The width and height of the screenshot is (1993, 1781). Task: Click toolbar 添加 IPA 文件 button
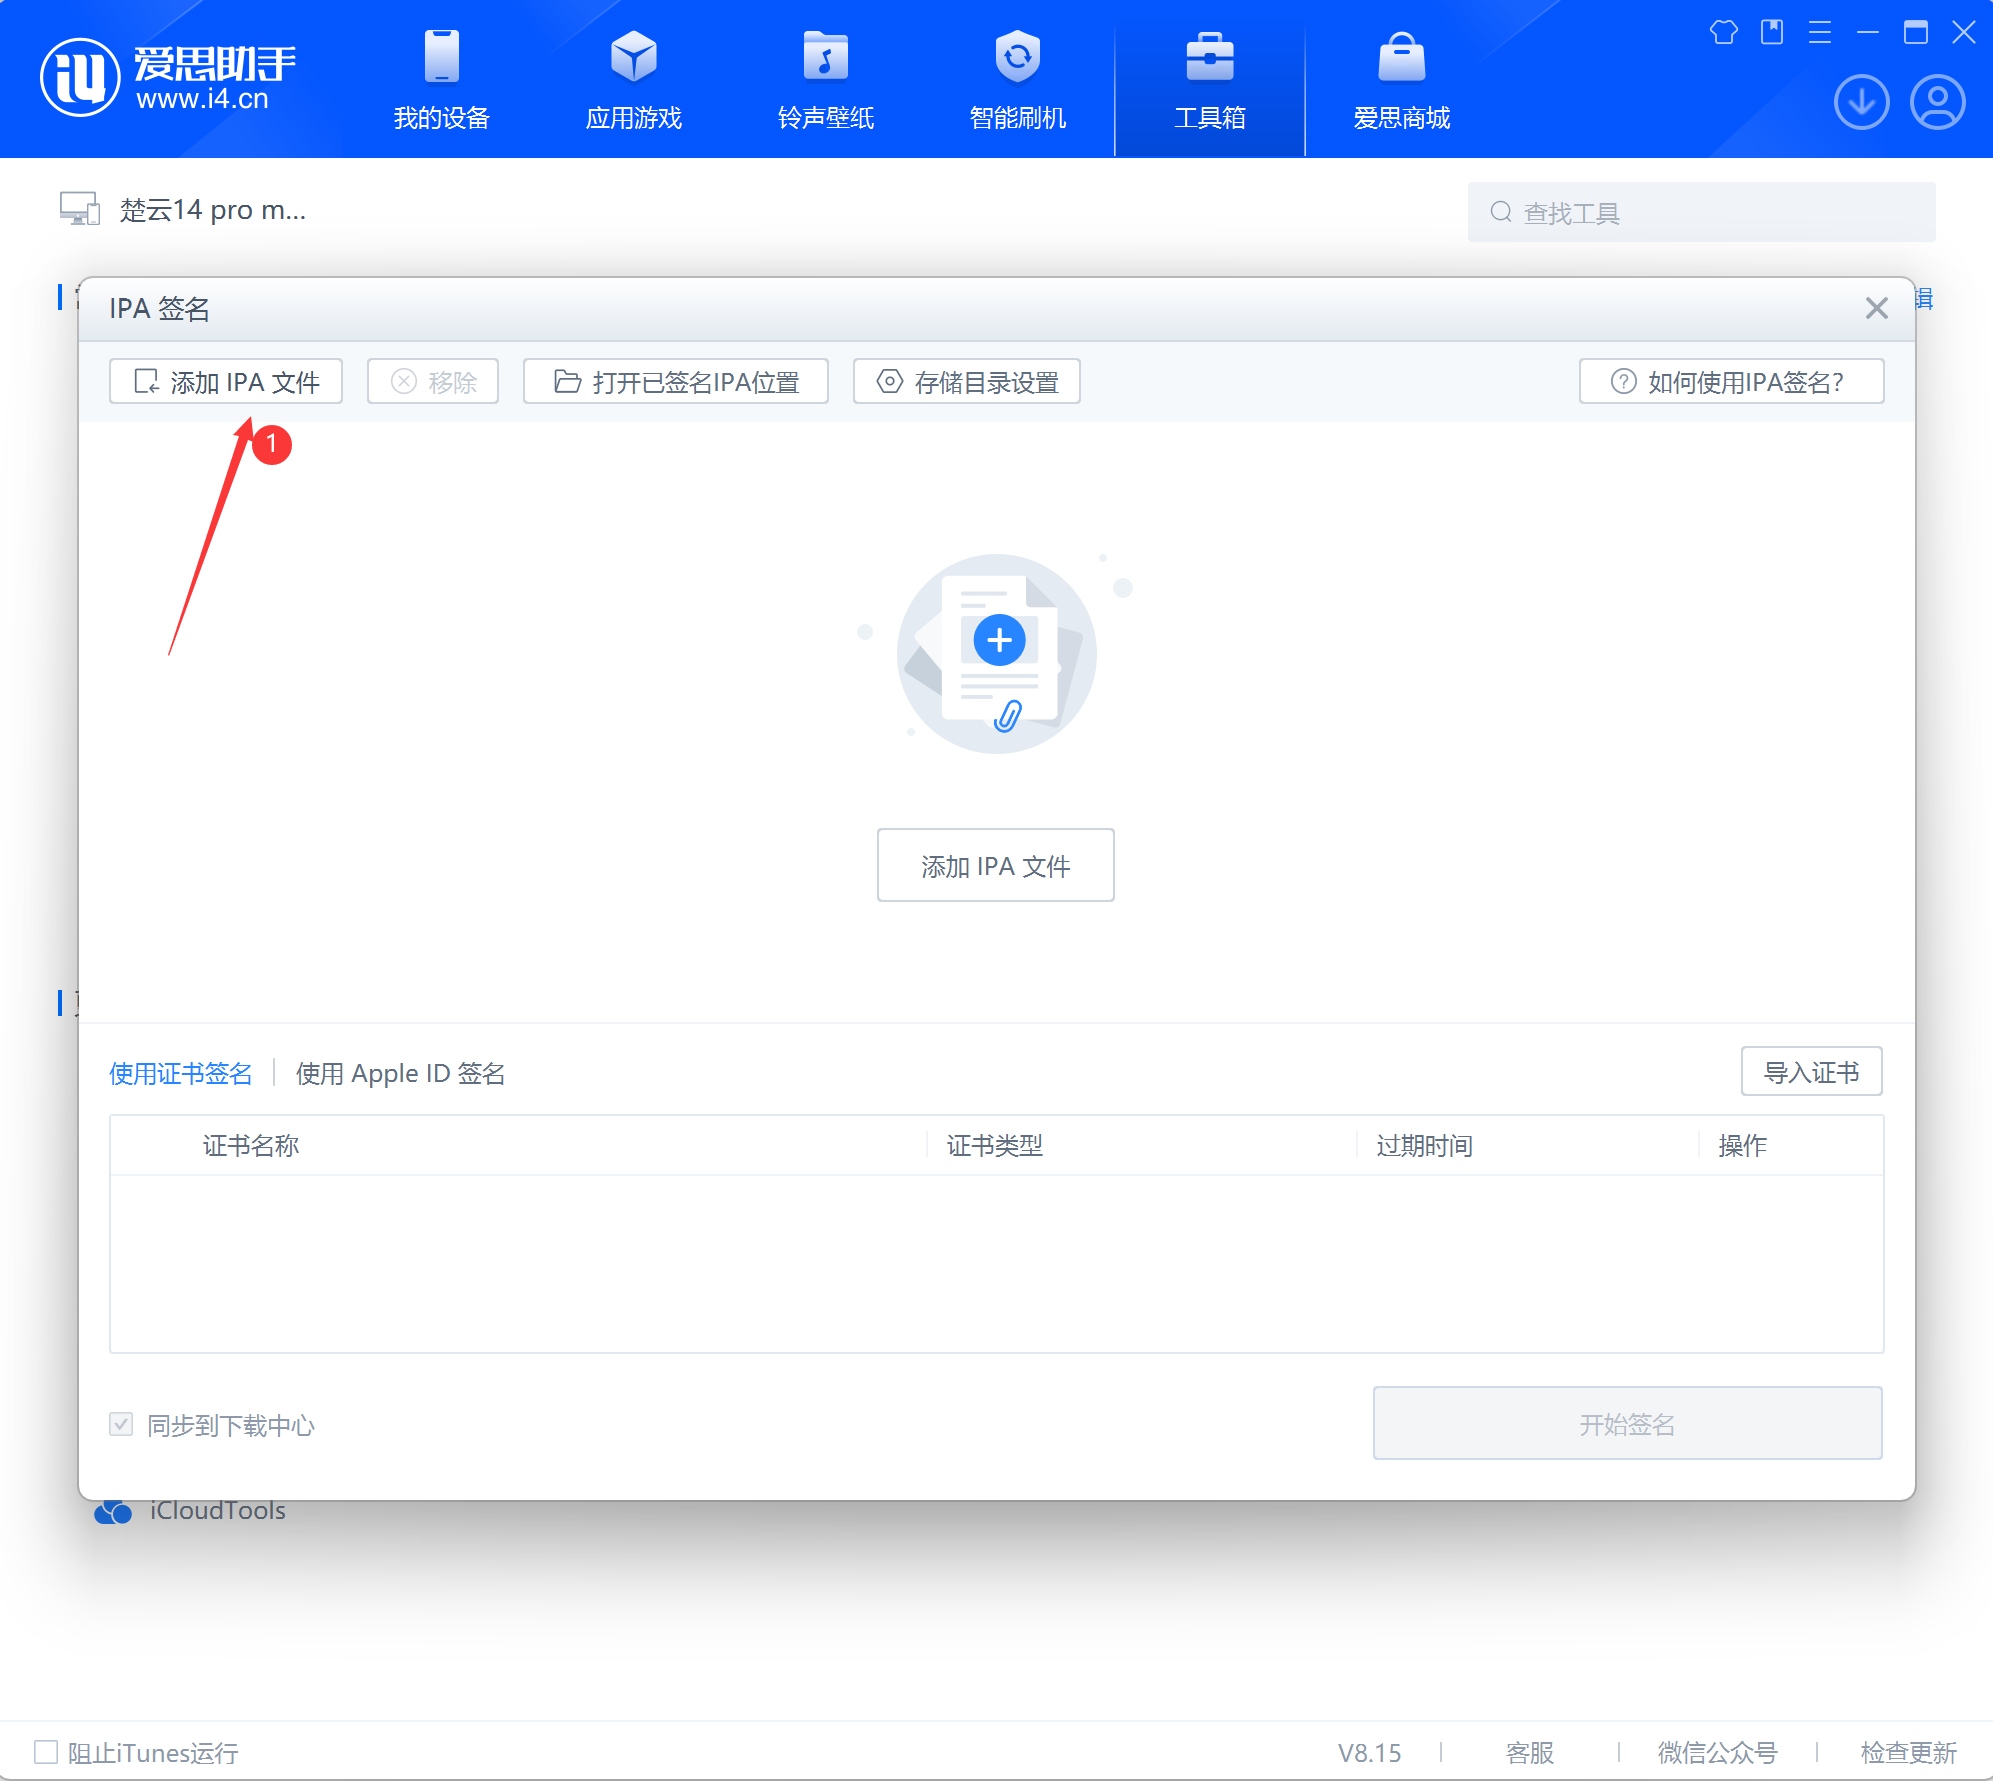click(226, 382)
